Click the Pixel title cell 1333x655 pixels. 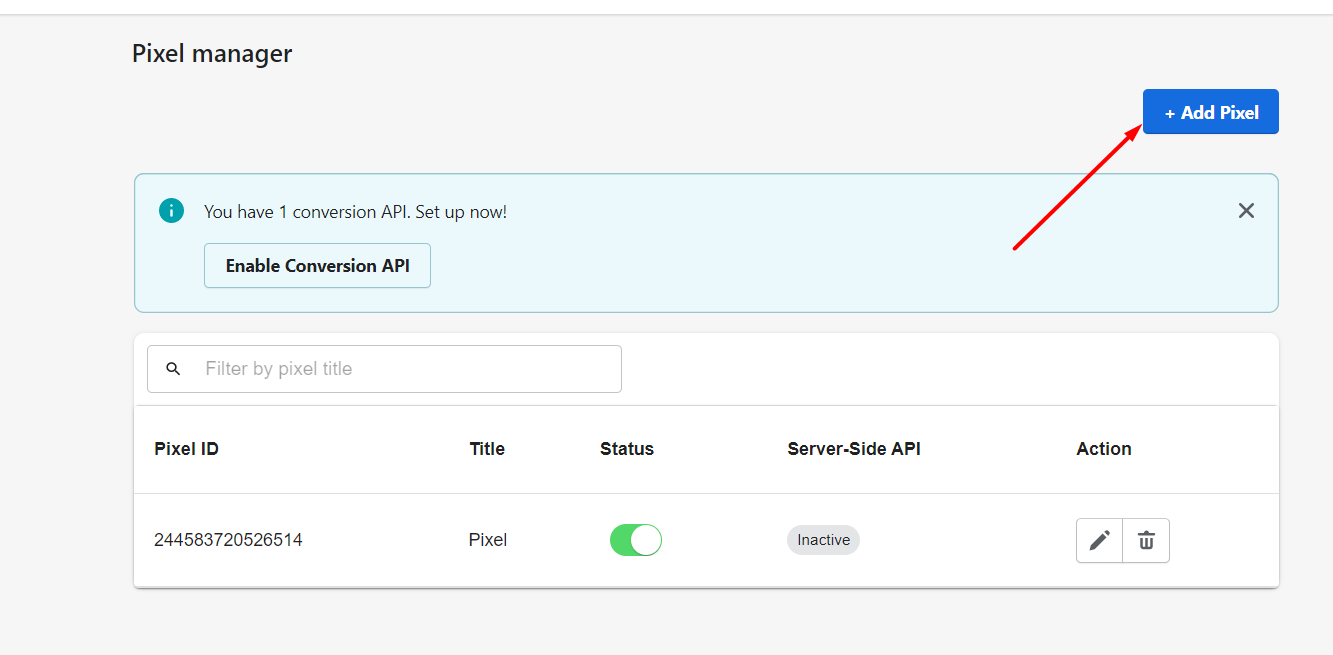pyautogui.click(x=488, y=540)
